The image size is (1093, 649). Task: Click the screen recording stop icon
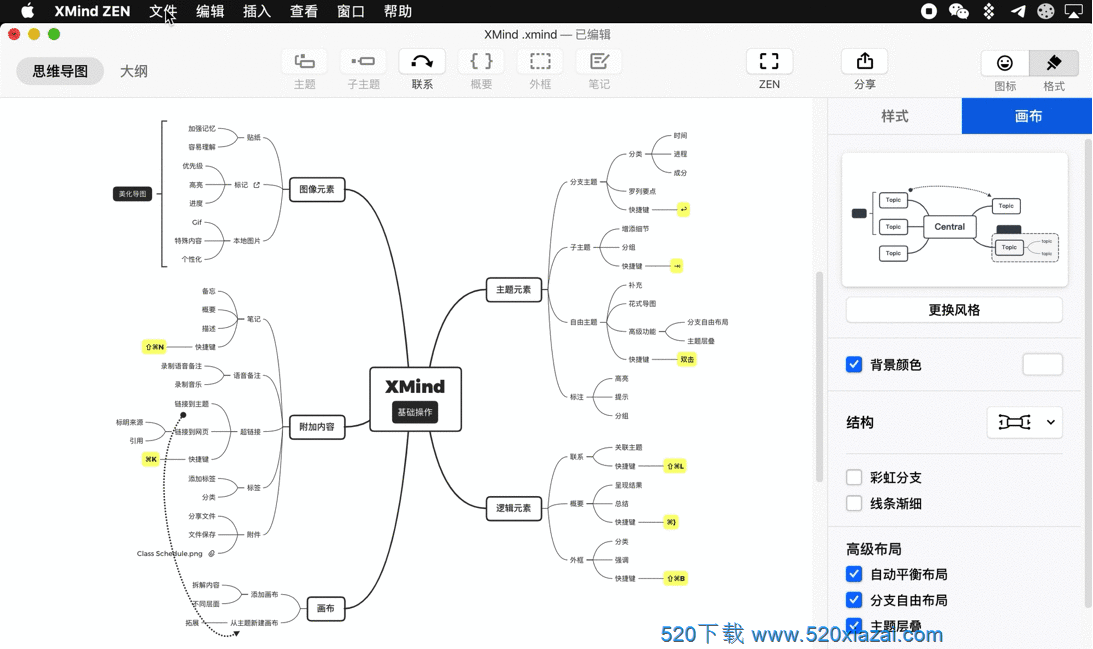(928, 11)
